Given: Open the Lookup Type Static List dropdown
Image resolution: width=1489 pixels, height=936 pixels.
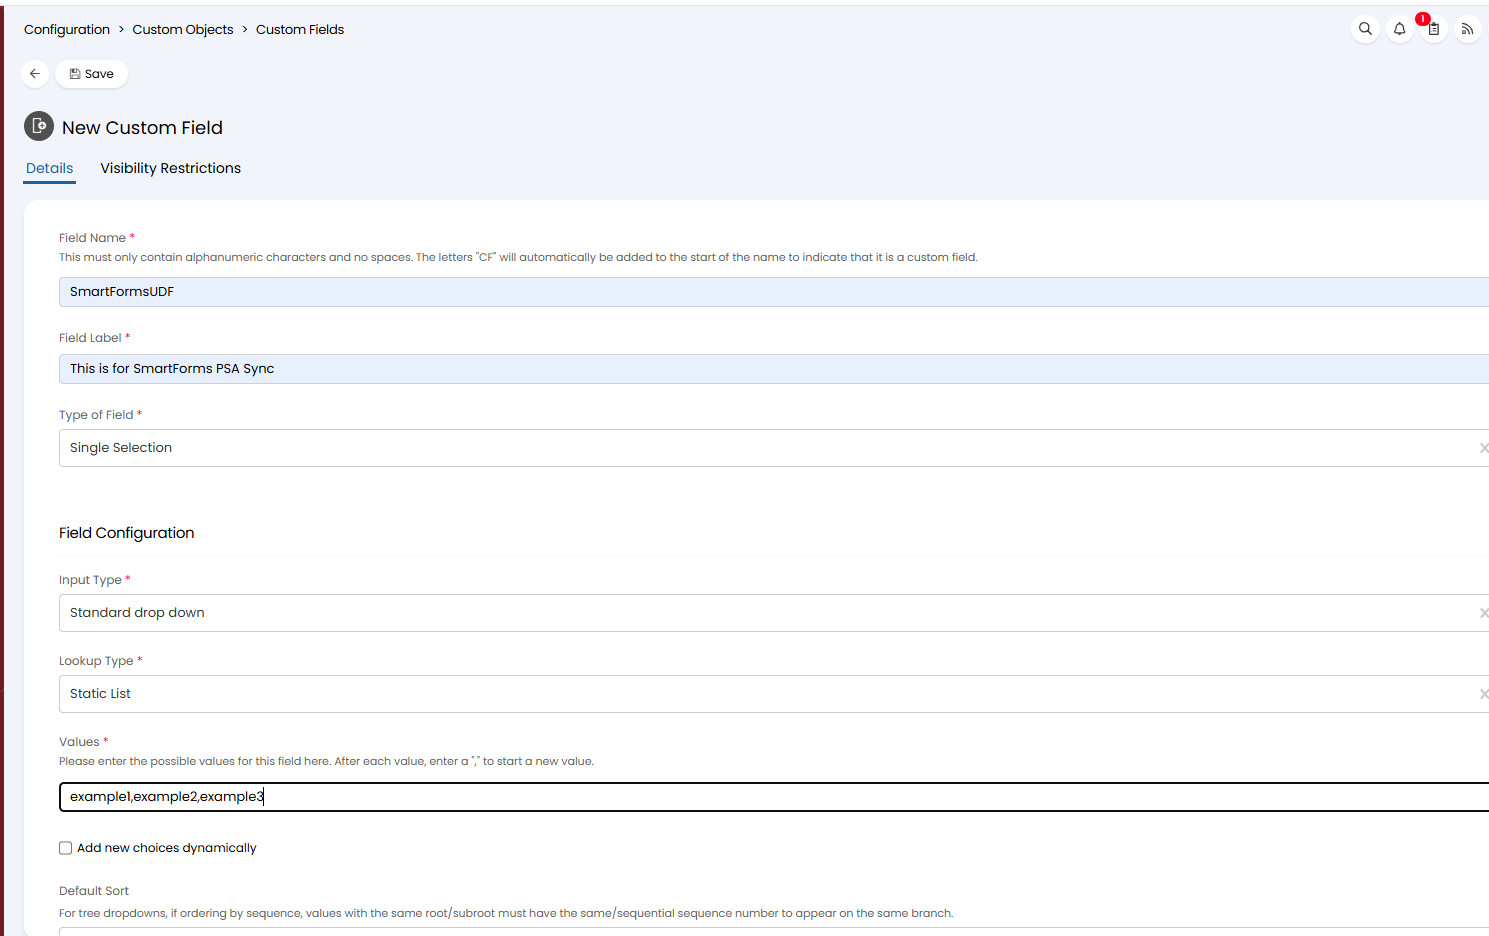Looking at the screenshot, I should (760, 694).
